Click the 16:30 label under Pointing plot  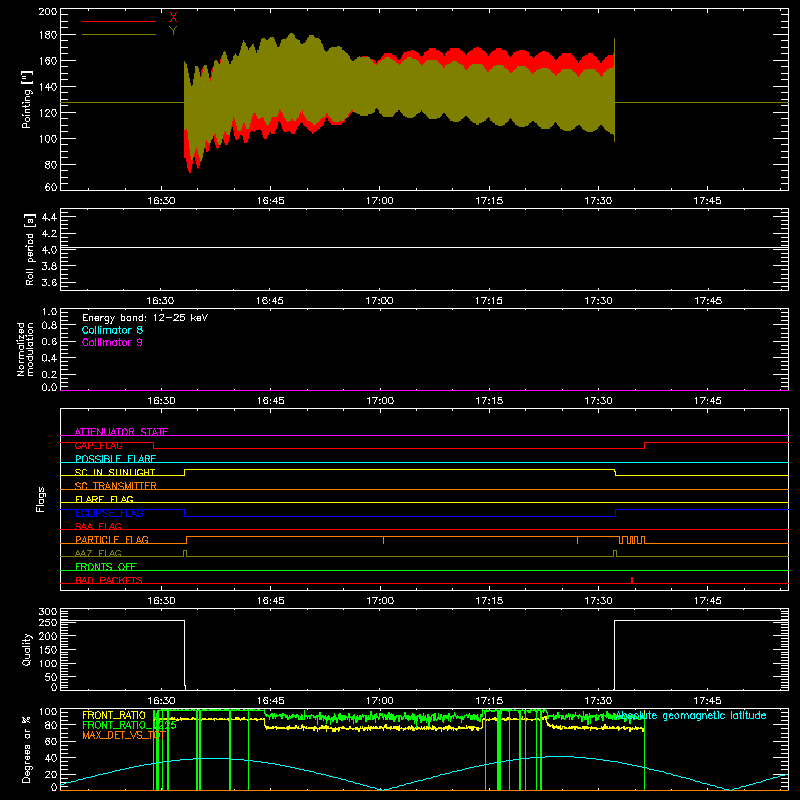[x=161, y=201]
